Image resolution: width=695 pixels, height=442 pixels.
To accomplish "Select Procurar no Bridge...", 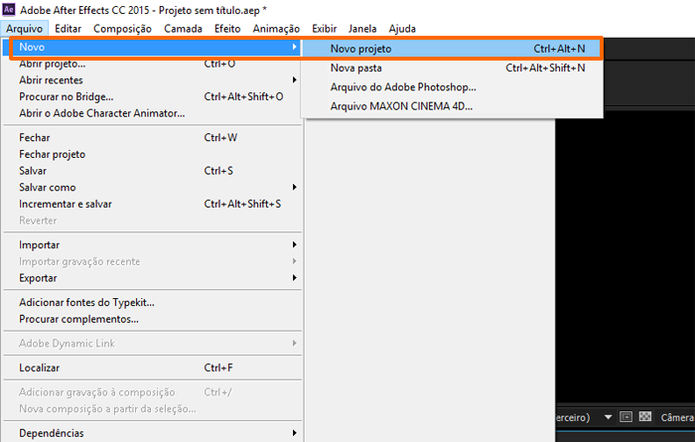I will [x=153, y=97].
